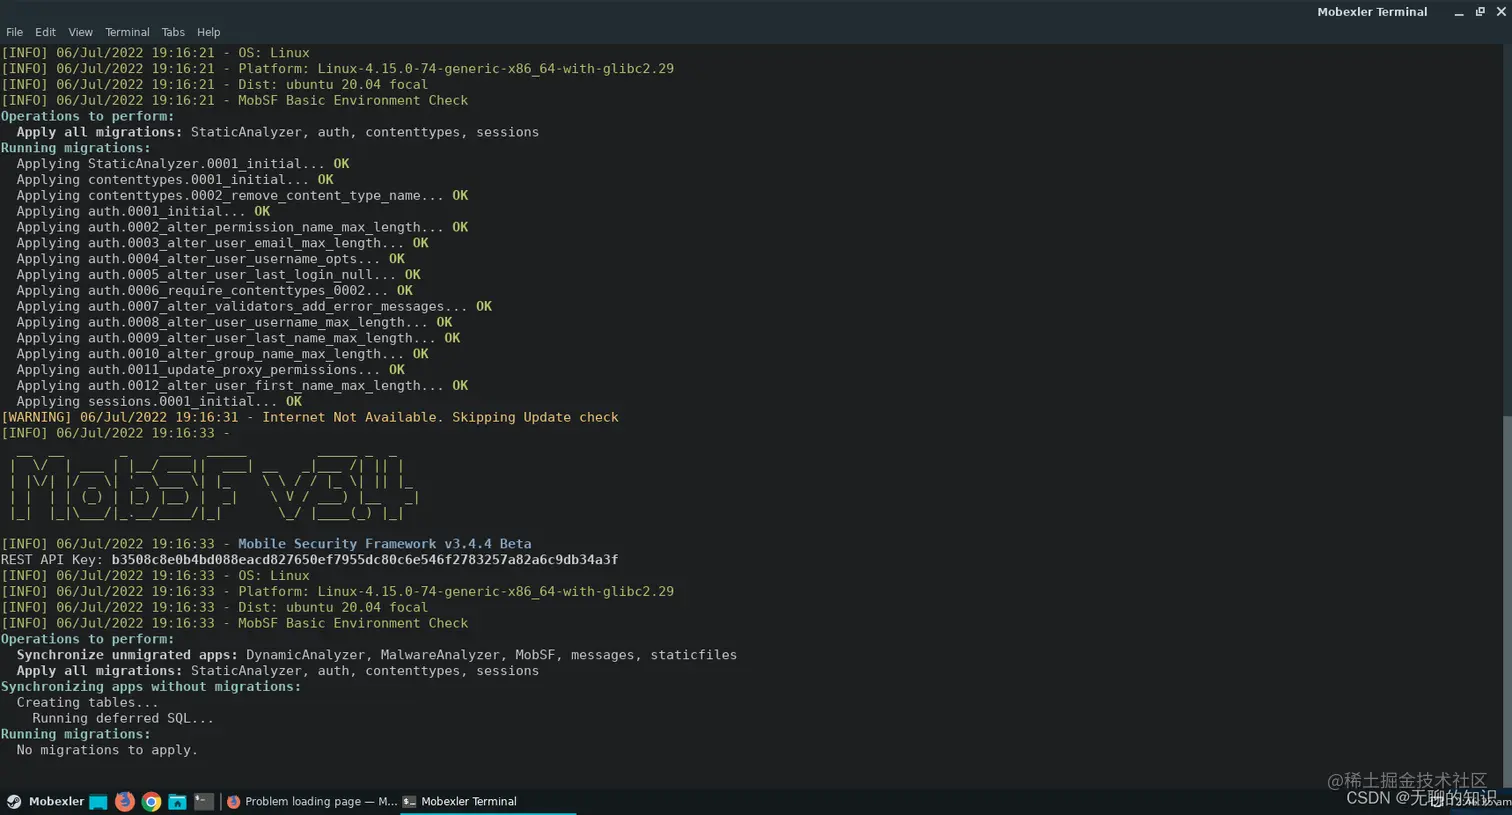The image size is (1512, 815).
Task: Open the Help menu
Action: point(208,32)
